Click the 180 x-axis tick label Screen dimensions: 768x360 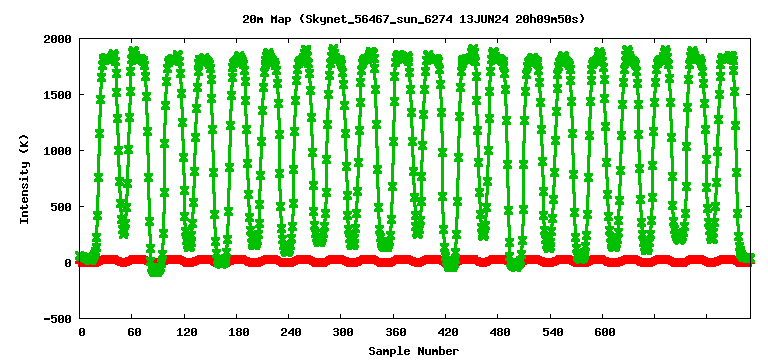pyautogui.click(x=239, y=332)
